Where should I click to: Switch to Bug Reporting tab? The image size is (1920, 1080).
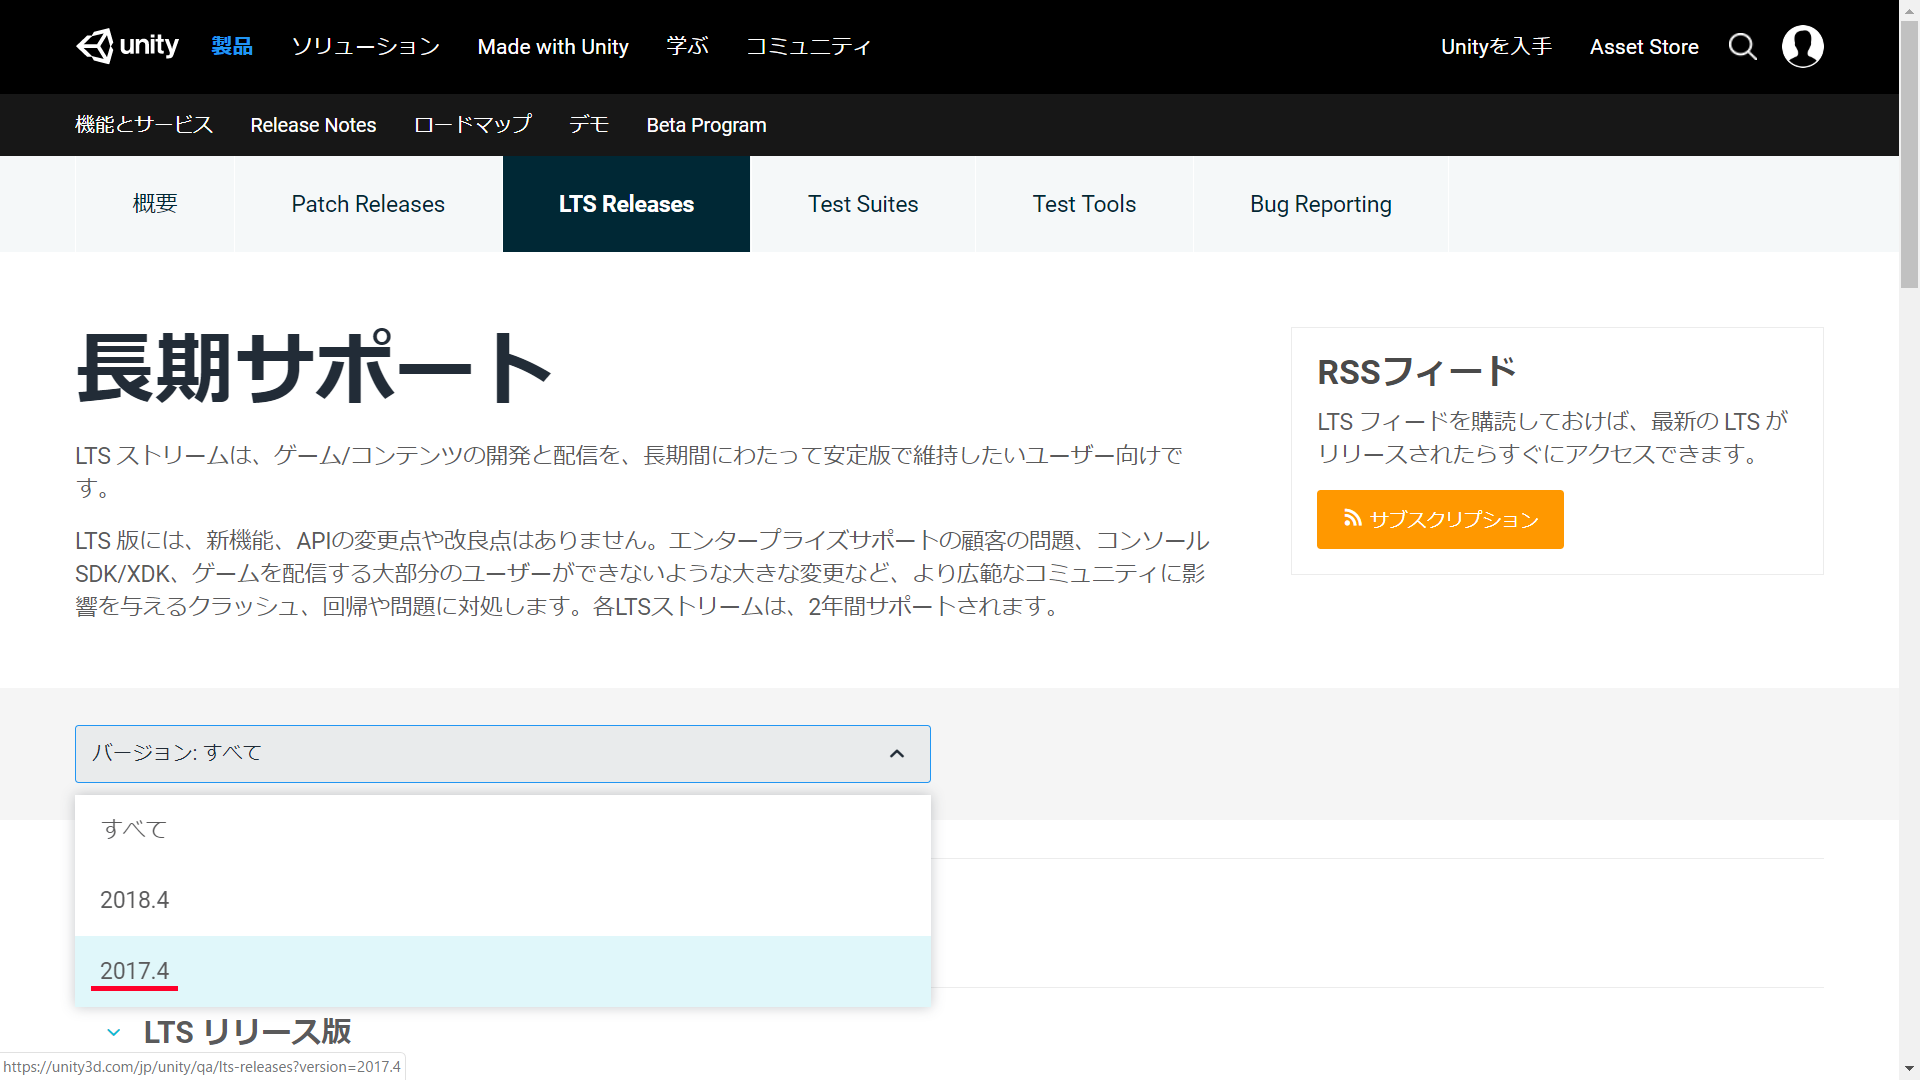pos(1320,204)
